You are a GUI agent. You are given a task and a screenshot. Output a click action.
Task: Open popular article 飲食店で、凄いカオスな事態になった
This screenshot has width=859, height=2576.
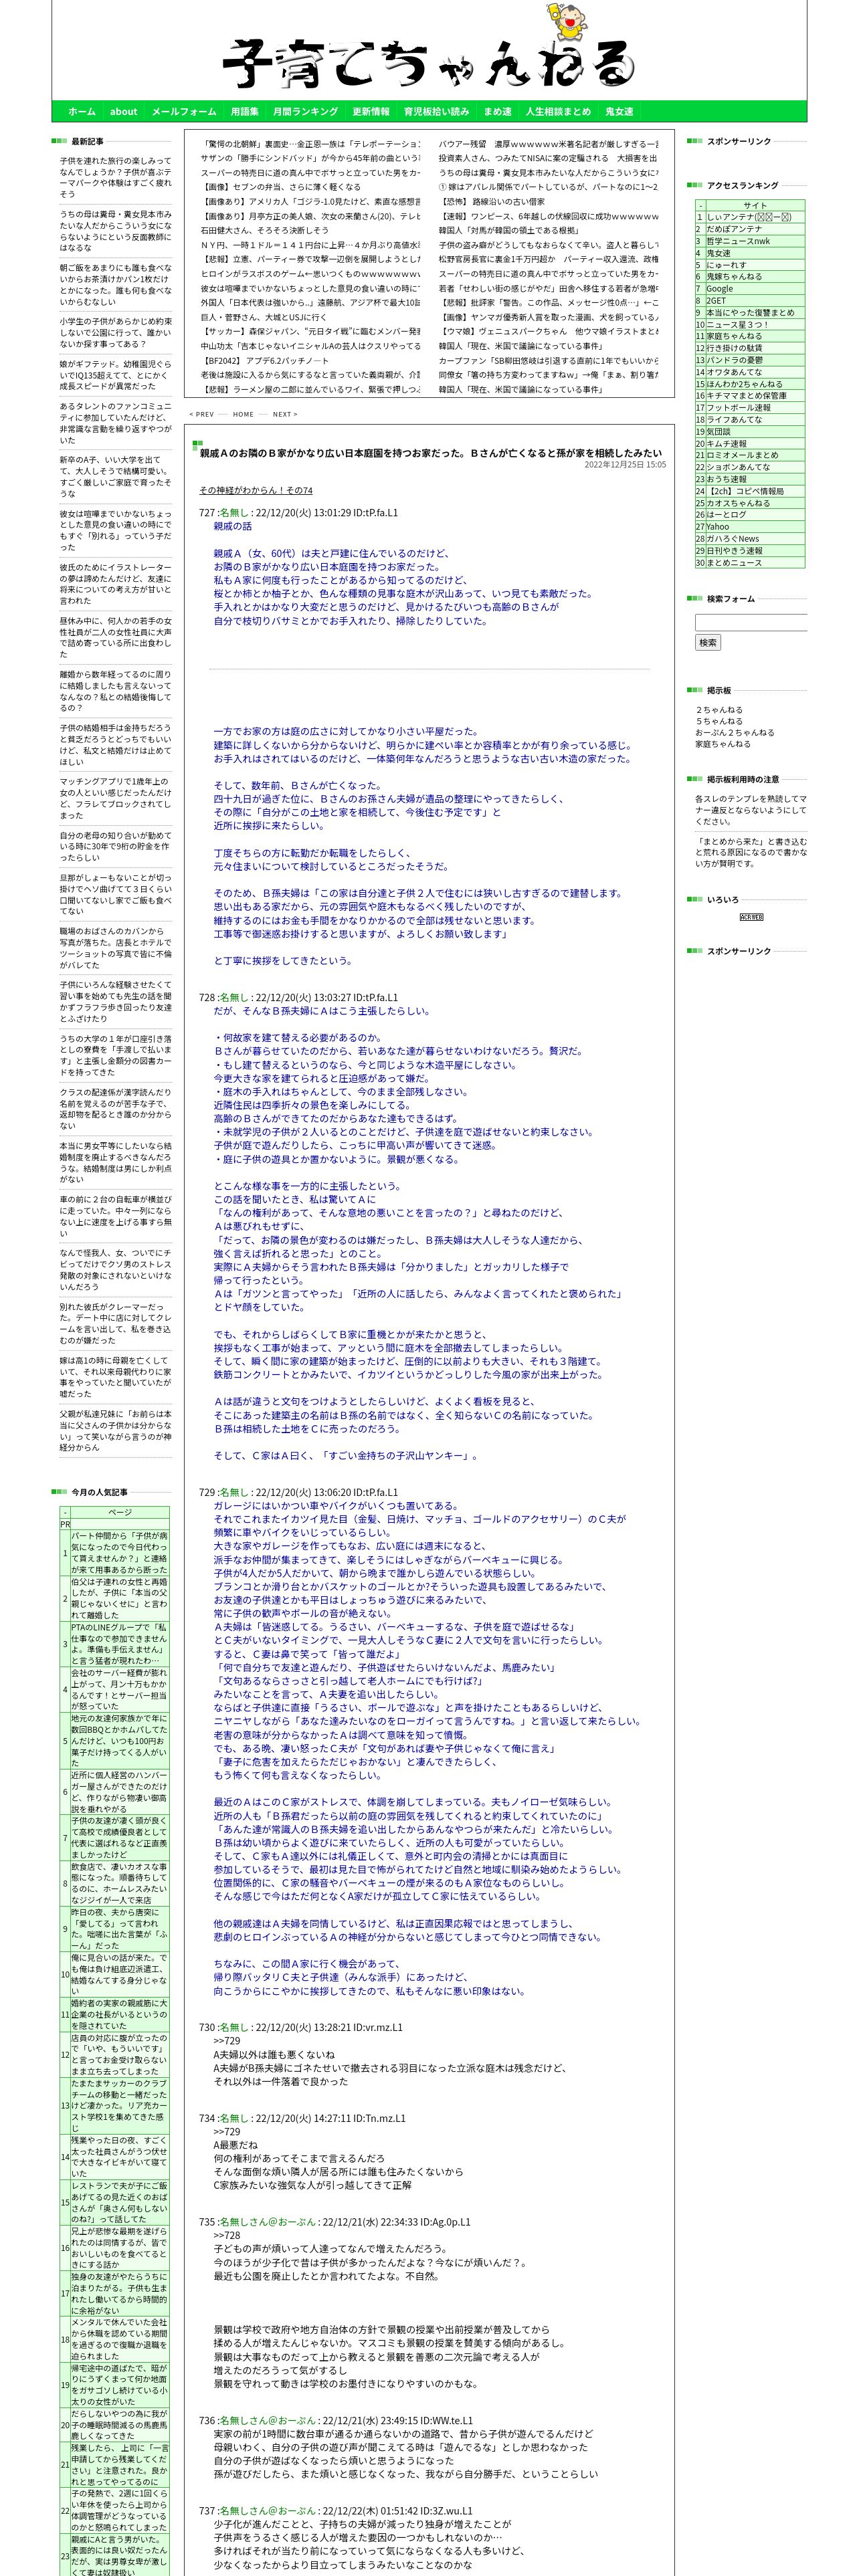tap(119, 1884)
